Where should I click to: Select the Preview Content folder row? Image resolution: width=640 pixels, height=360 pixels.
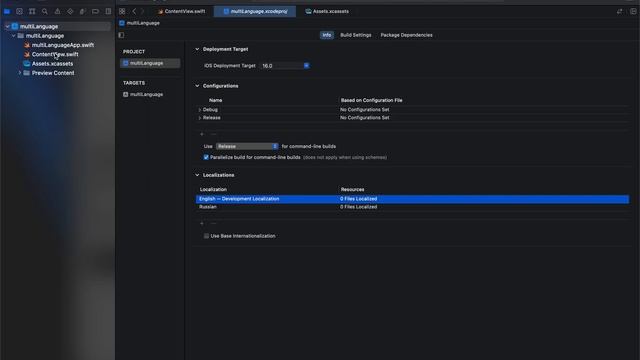click(53, 73)
